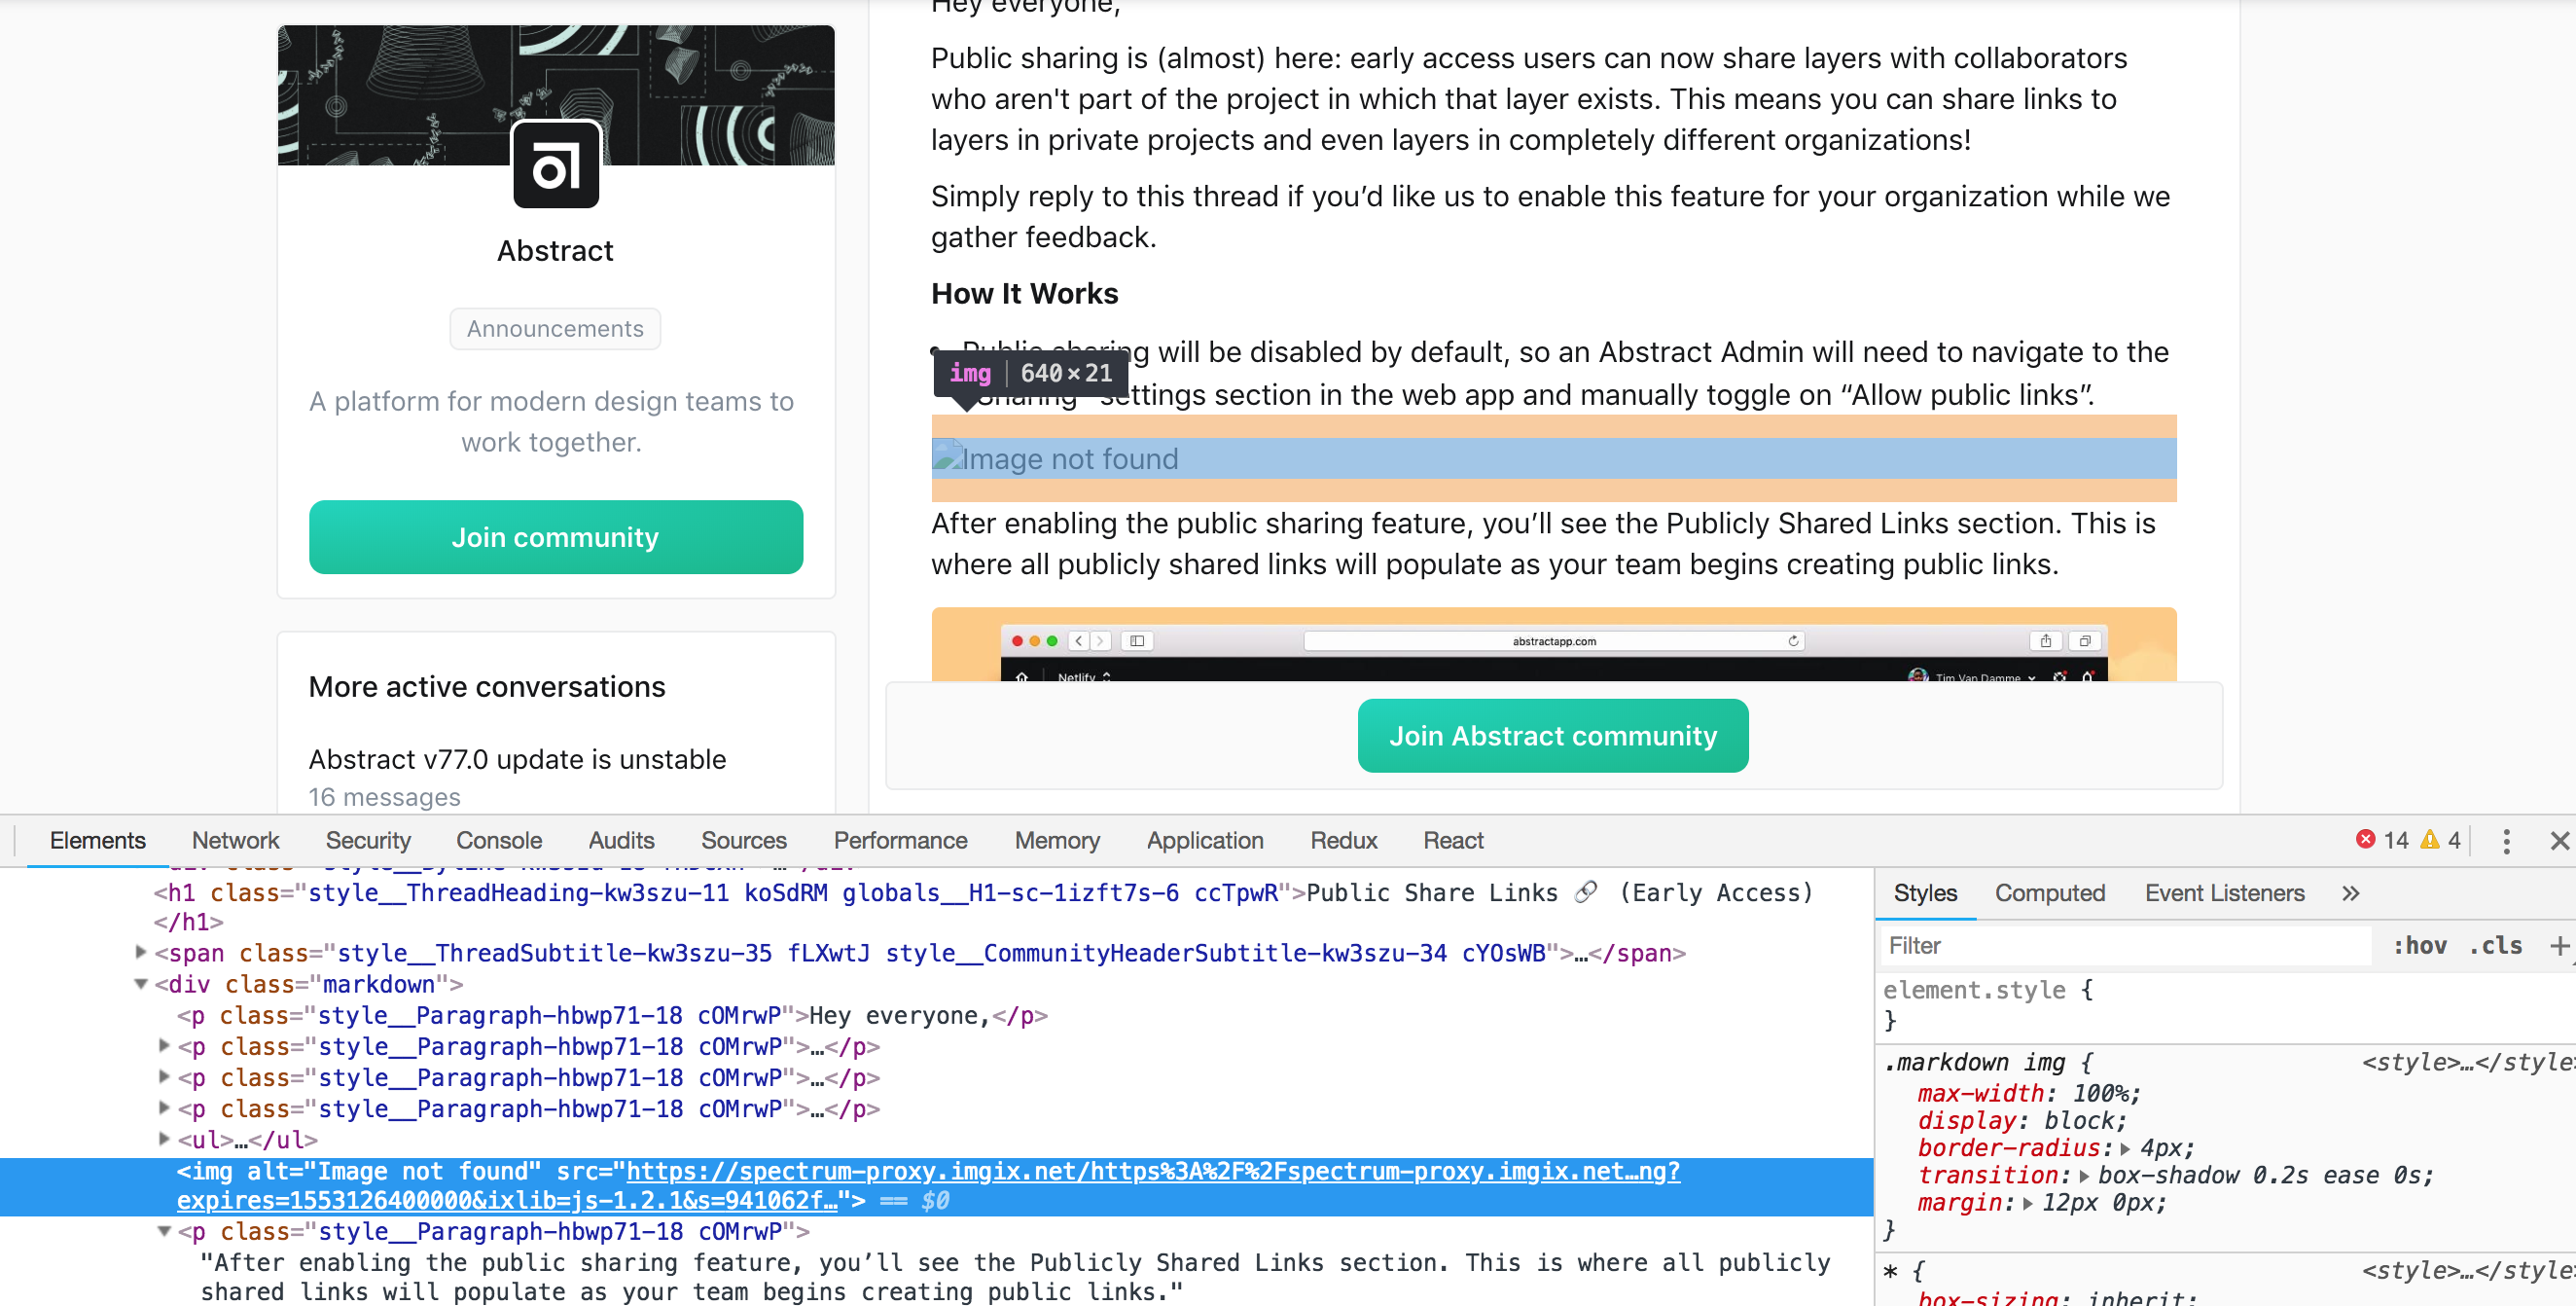Open the Memory tab
2576x1306 pixels.
coord(1057,841)
